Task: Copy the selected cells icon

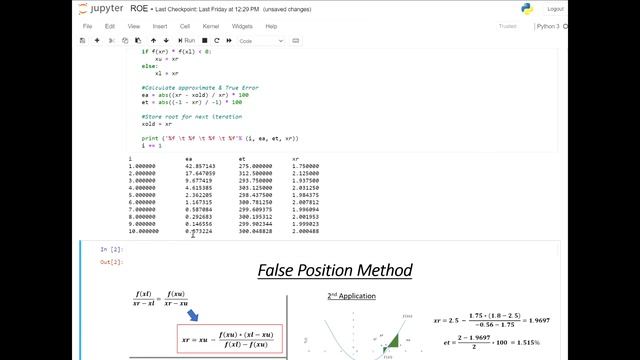Action: pos(125,40)
